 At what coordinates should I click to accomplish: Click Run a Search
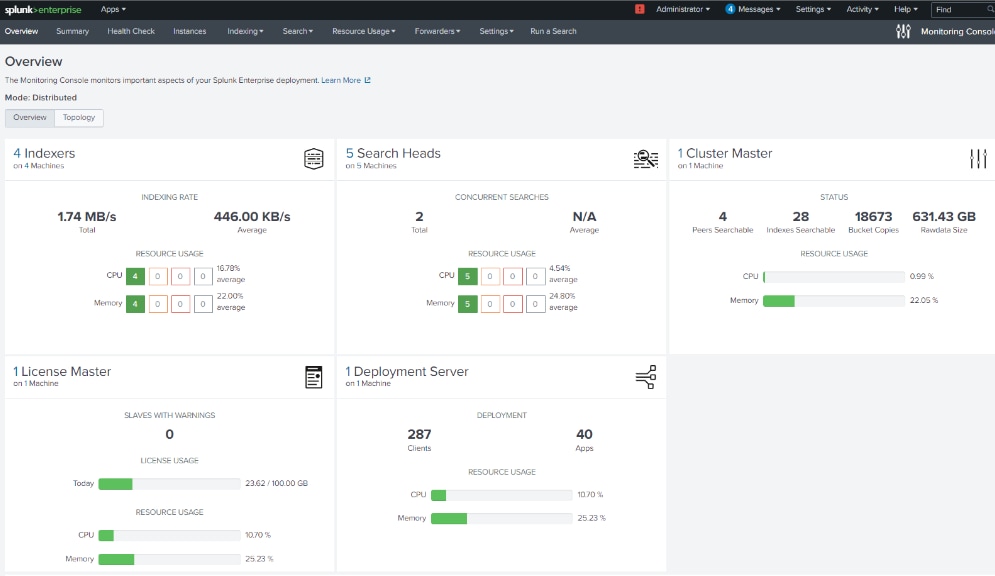553,31
